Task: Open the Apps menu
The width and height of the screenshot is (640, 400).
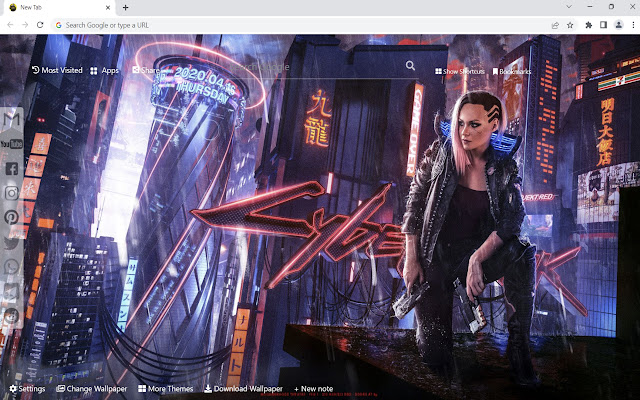Action: pos(104,71)
